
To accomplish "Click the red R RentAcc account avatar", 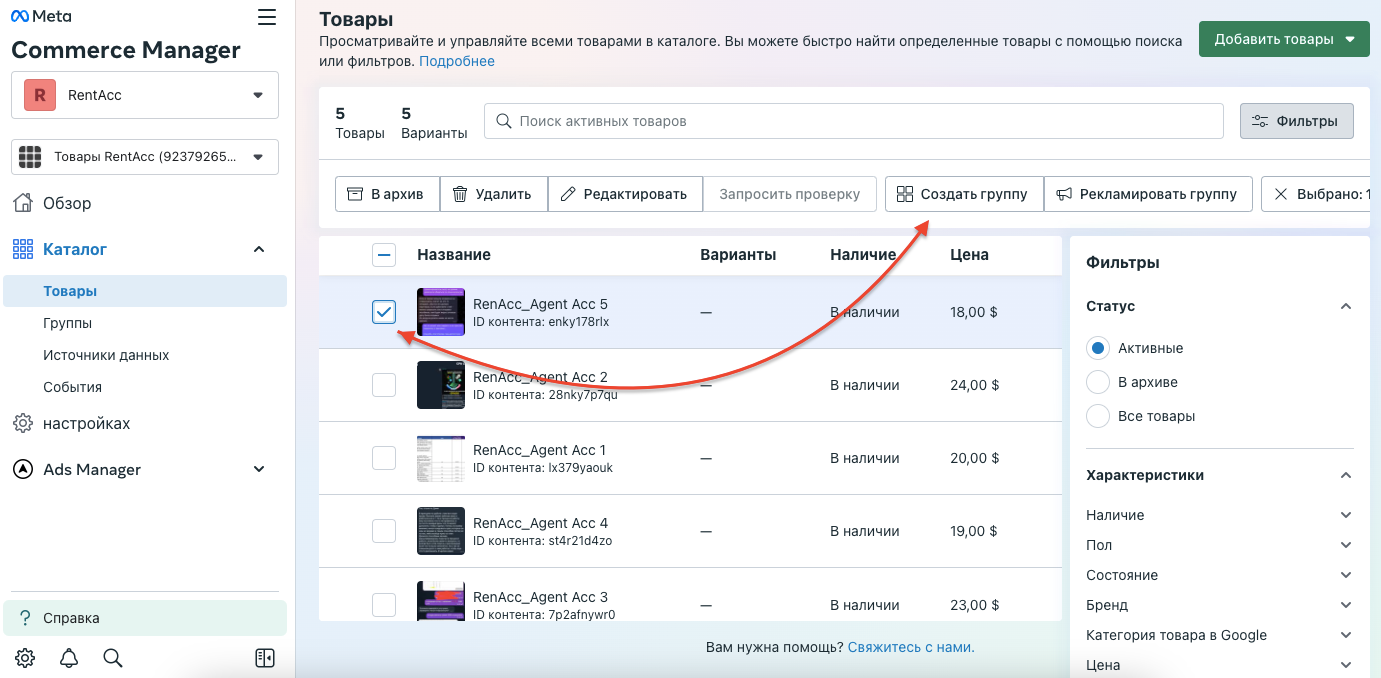I will click(40, 95).
